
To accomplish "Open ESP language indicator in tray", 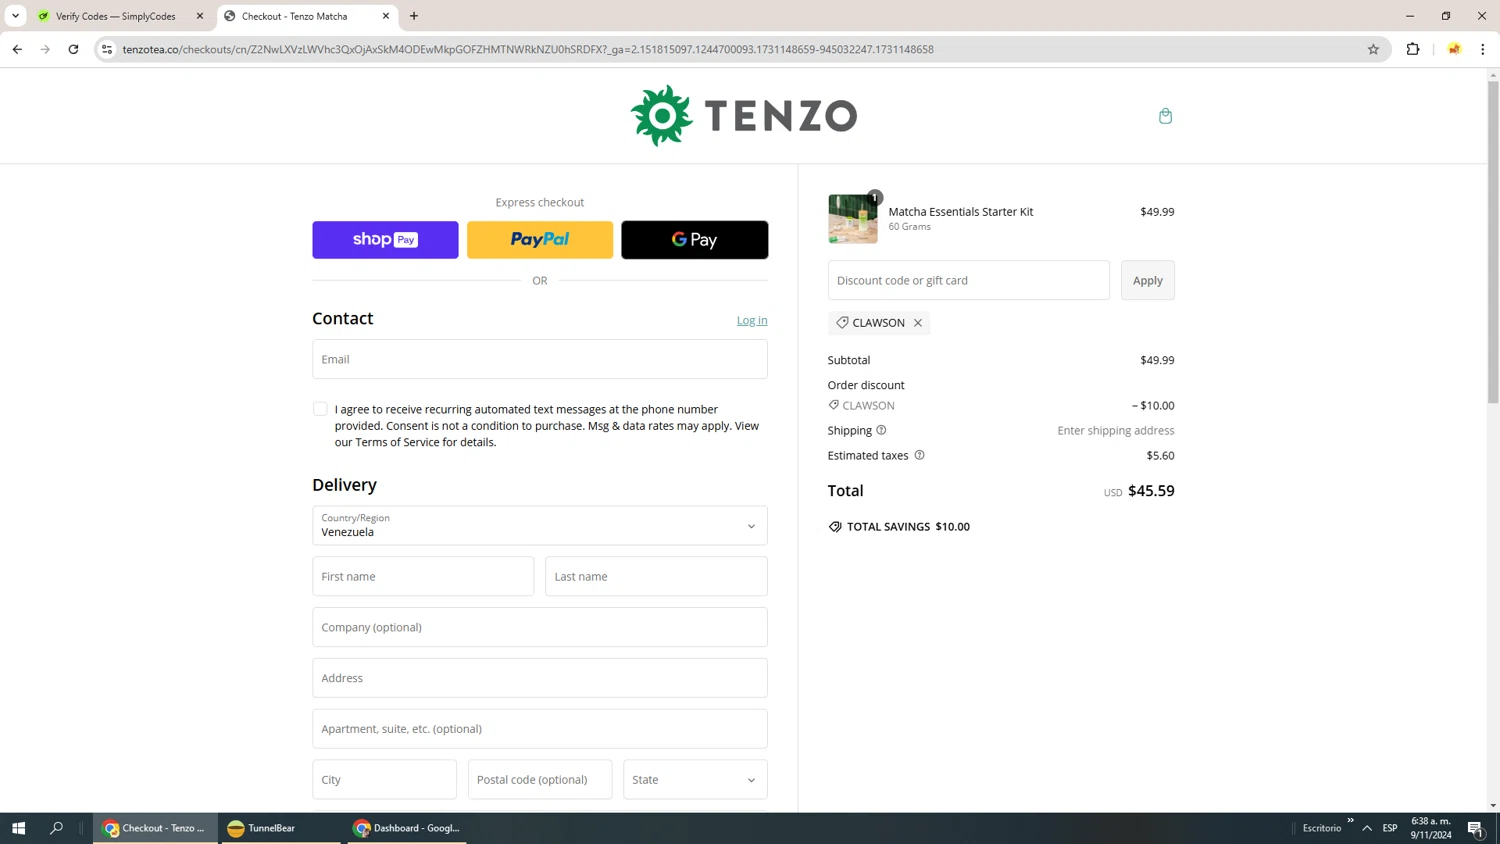I will (1390, 828).
